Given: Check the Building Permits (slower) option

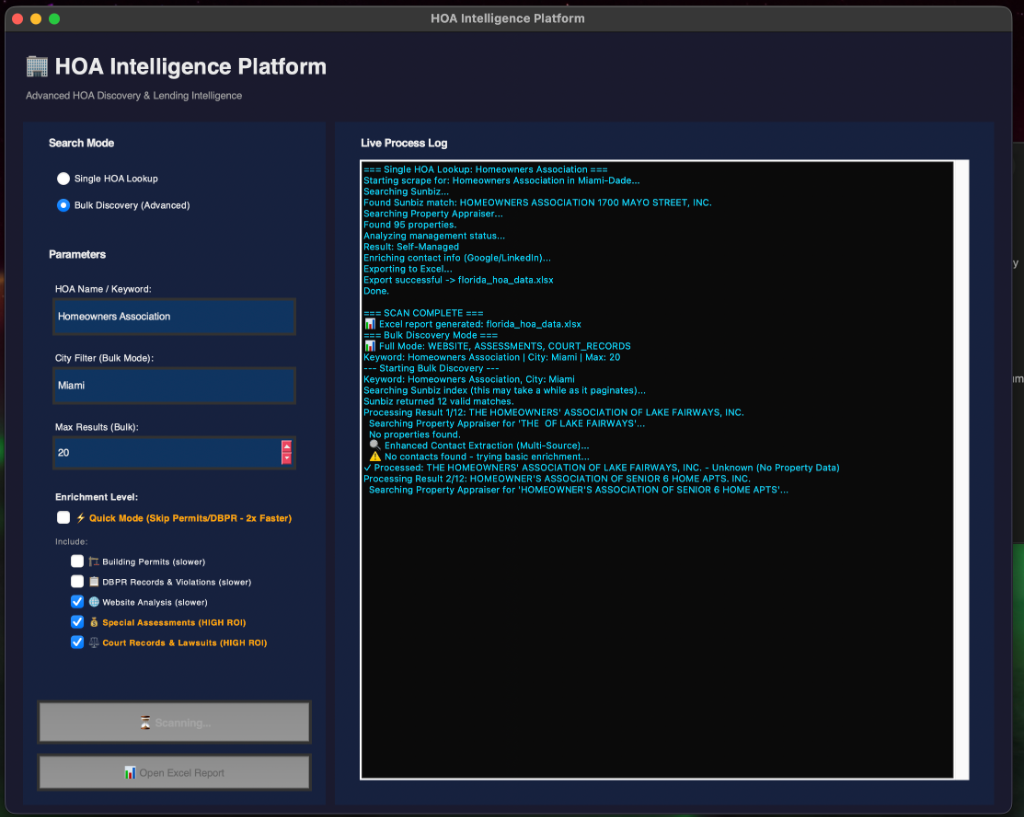Looking at the screenshot, I should click(x=77, y=561).
